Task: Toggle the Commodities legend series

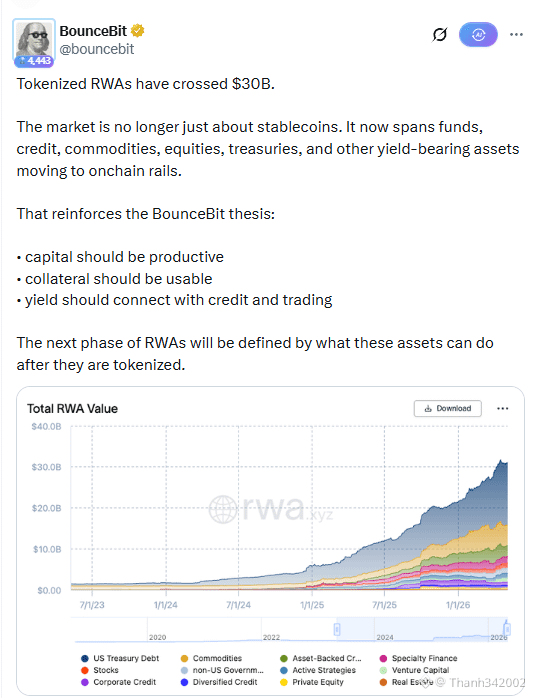Action: click(x=212, y=658)
